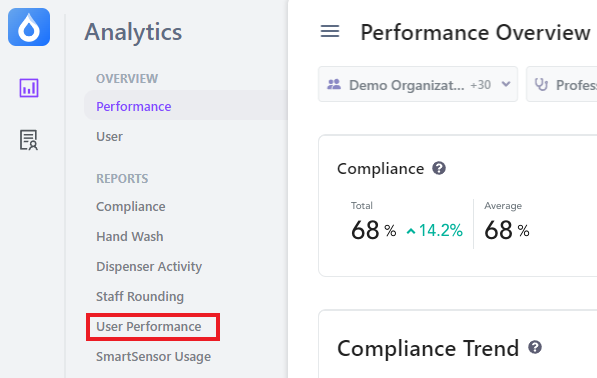597x378 pixels.
Task: Click the Analytics heading
Action: [133, 32]
